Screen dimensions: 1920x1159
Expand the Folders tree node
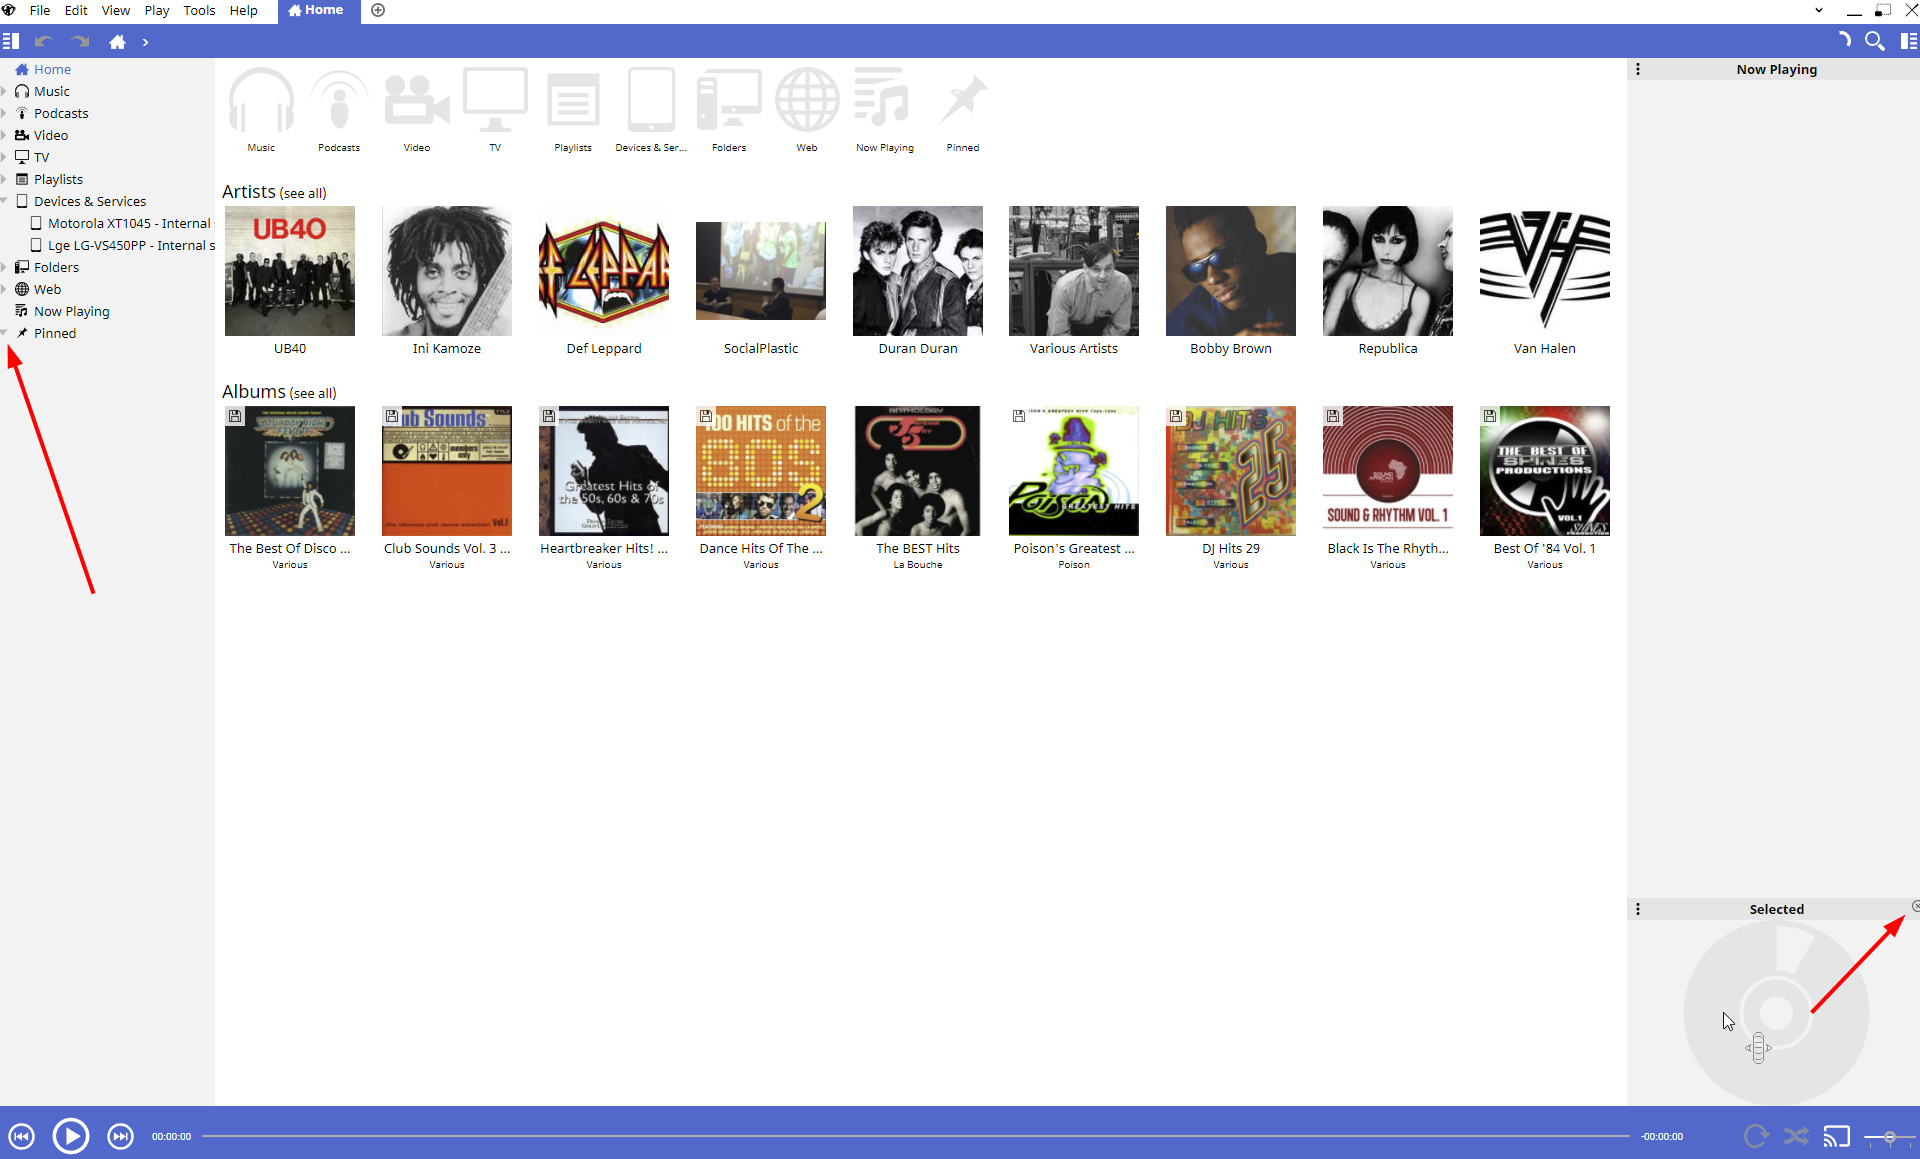point(4,267)
